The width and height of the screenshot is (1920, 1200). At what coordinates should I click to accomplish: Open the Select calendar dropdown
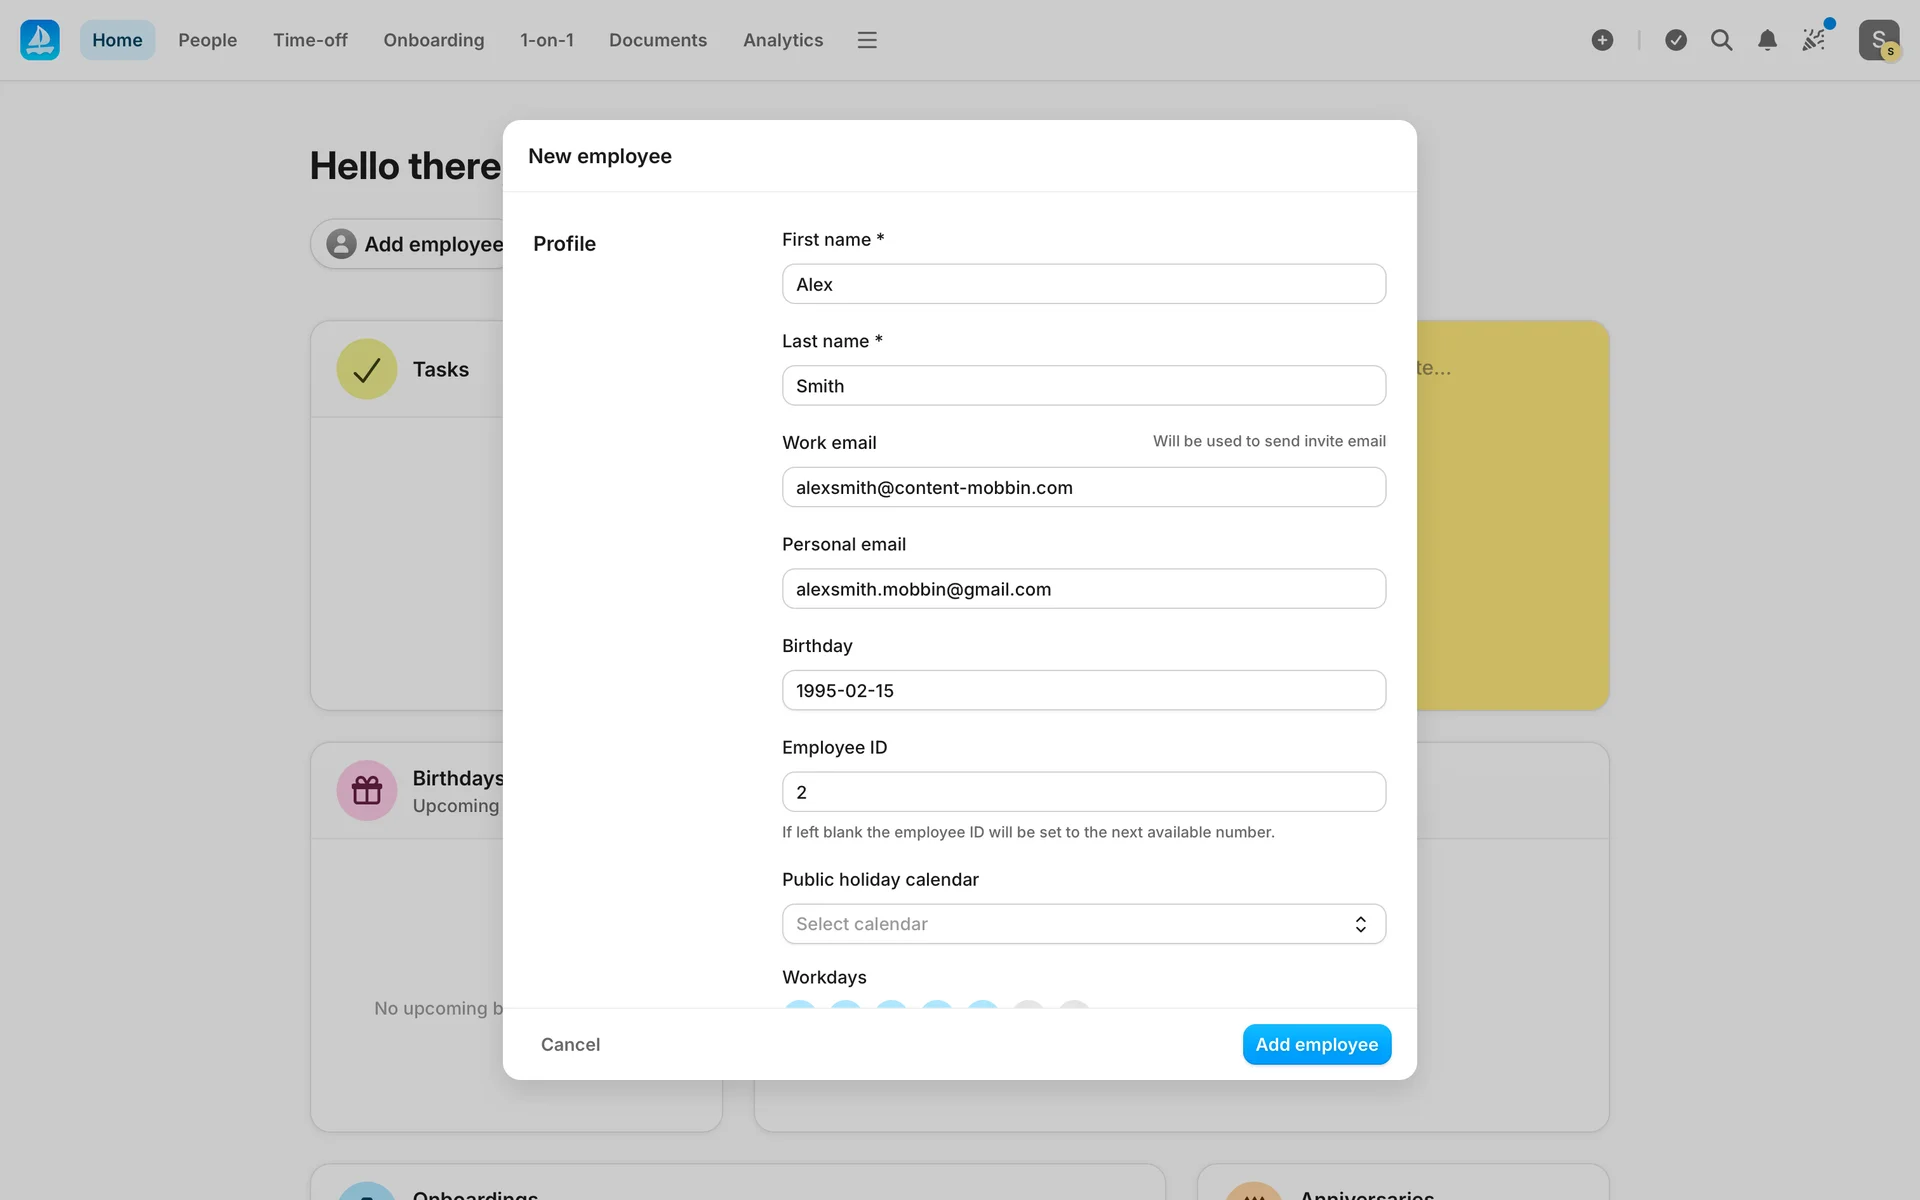[1070, 924]
